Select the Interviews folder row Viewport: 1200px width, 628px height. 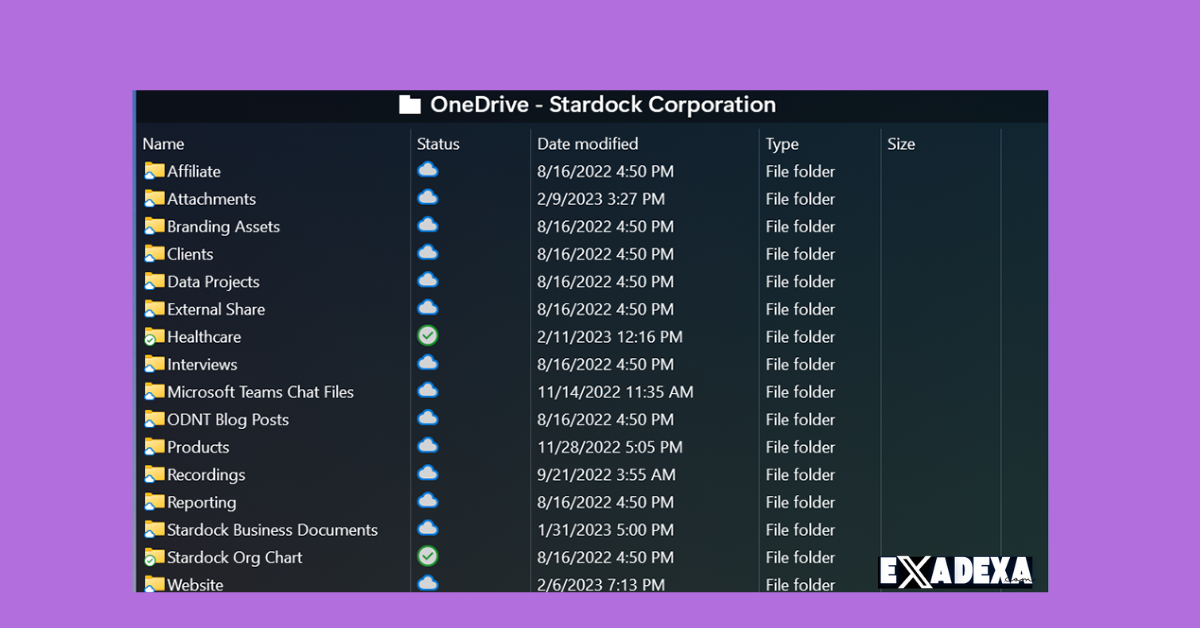(x=201, y=364)
